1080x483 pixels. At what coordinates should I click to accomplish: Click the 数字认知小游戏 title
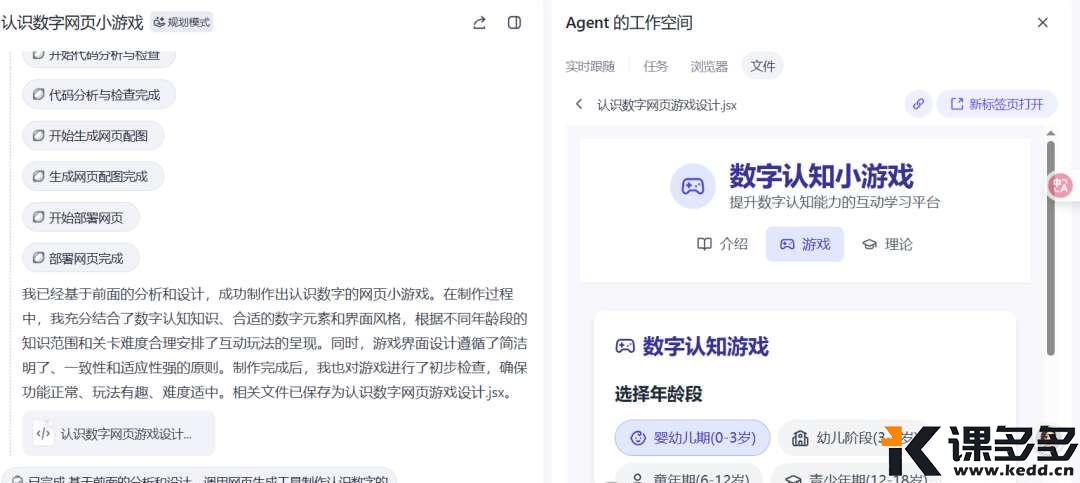(821, 176)
